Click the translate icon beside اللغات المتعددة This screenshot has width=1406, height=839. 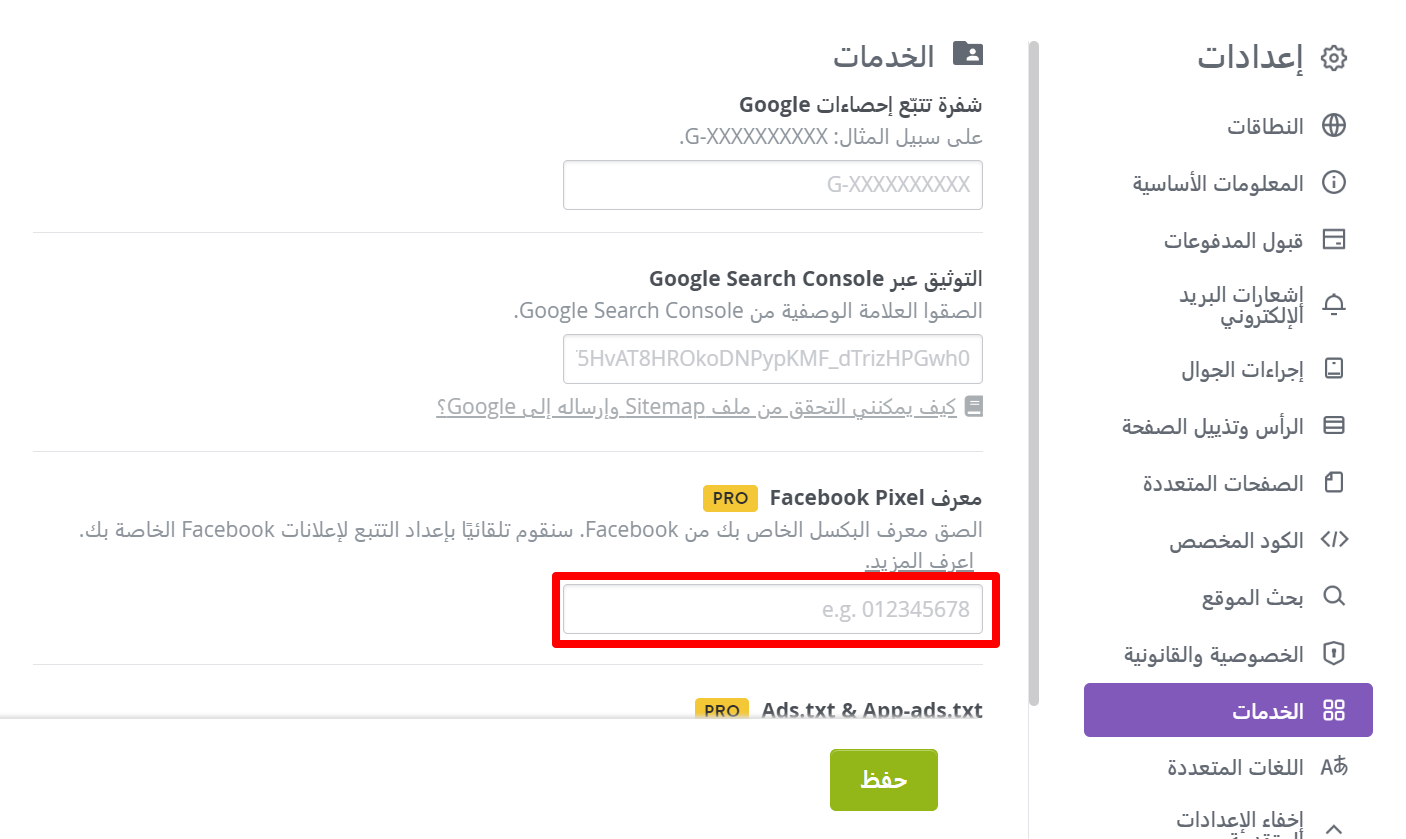coord(1334,767)
